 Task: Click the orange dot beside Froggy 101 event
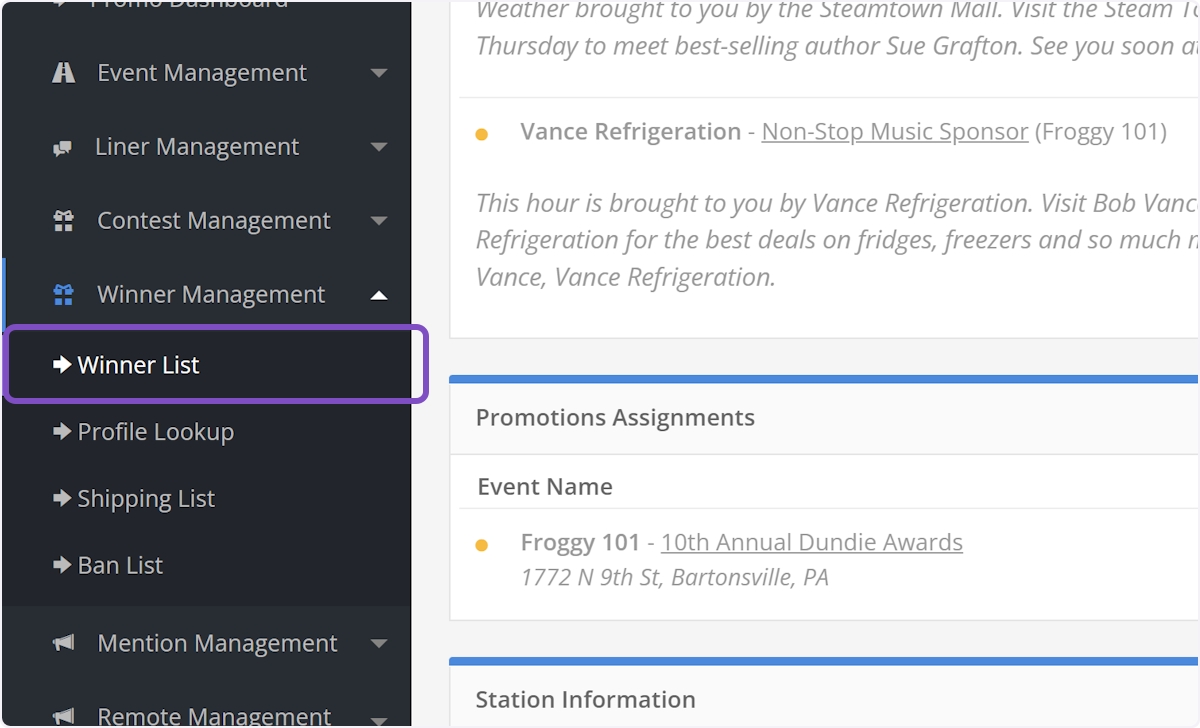(481, 546)
